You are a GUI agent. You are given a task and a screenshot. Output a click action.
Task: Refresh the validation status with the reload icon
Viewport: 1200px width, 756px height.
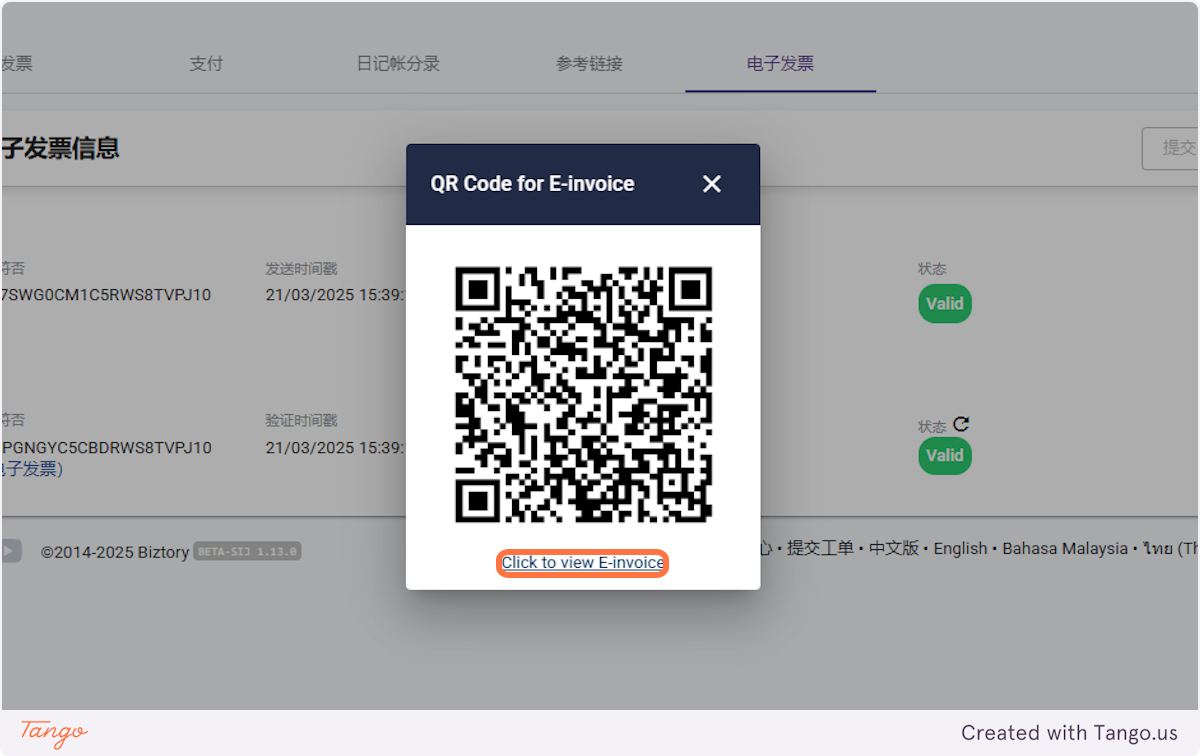961,424
